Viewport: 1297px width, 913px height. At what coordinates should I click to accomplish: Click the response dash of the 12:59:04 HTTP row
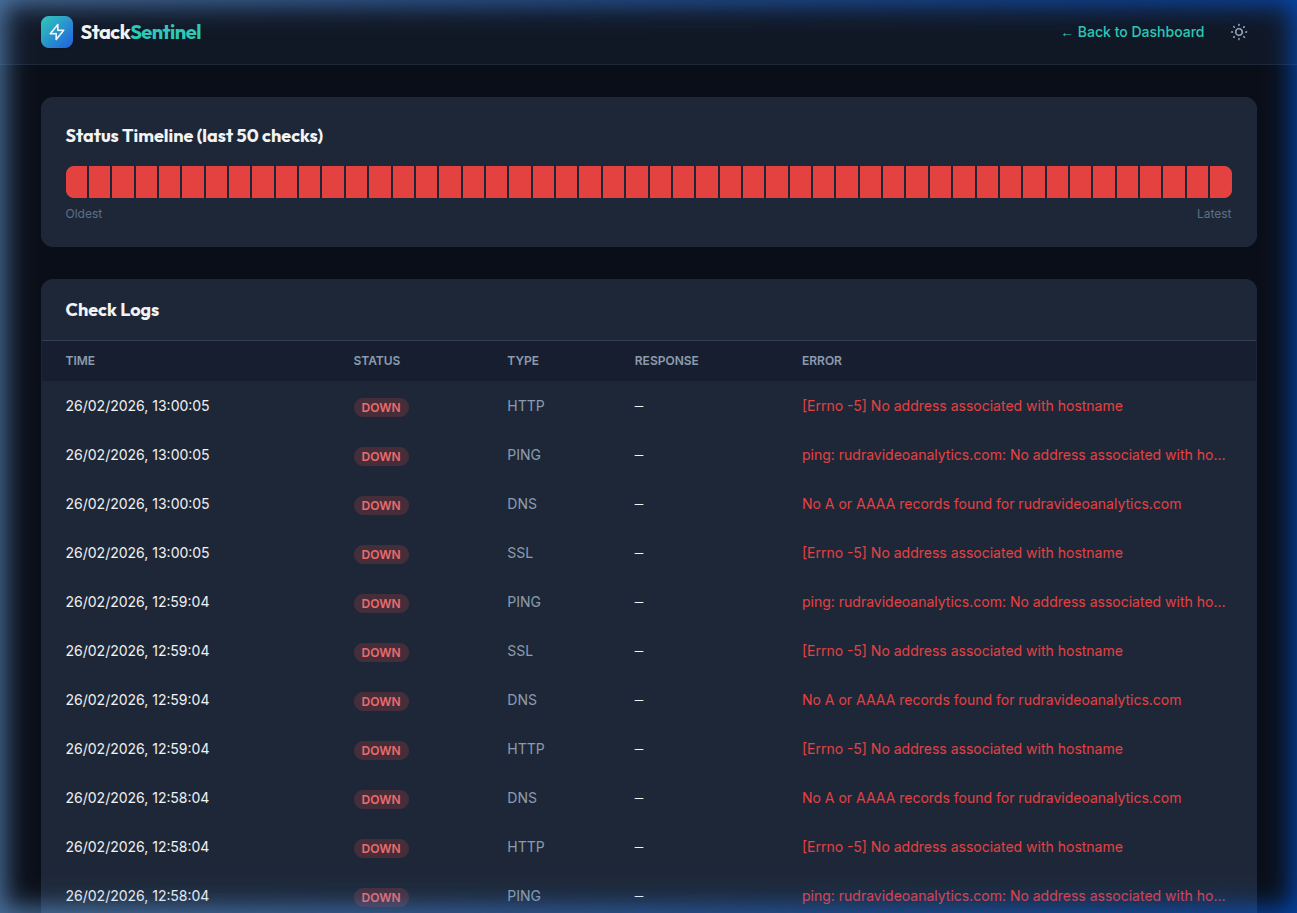click(x=639, y=749)
